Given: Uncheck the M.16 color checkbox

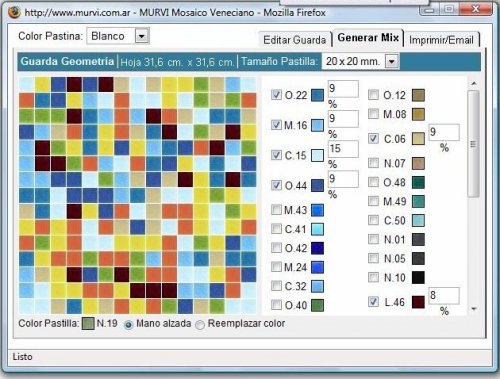Looking at the screenshot, I should (x=276, y=125).
